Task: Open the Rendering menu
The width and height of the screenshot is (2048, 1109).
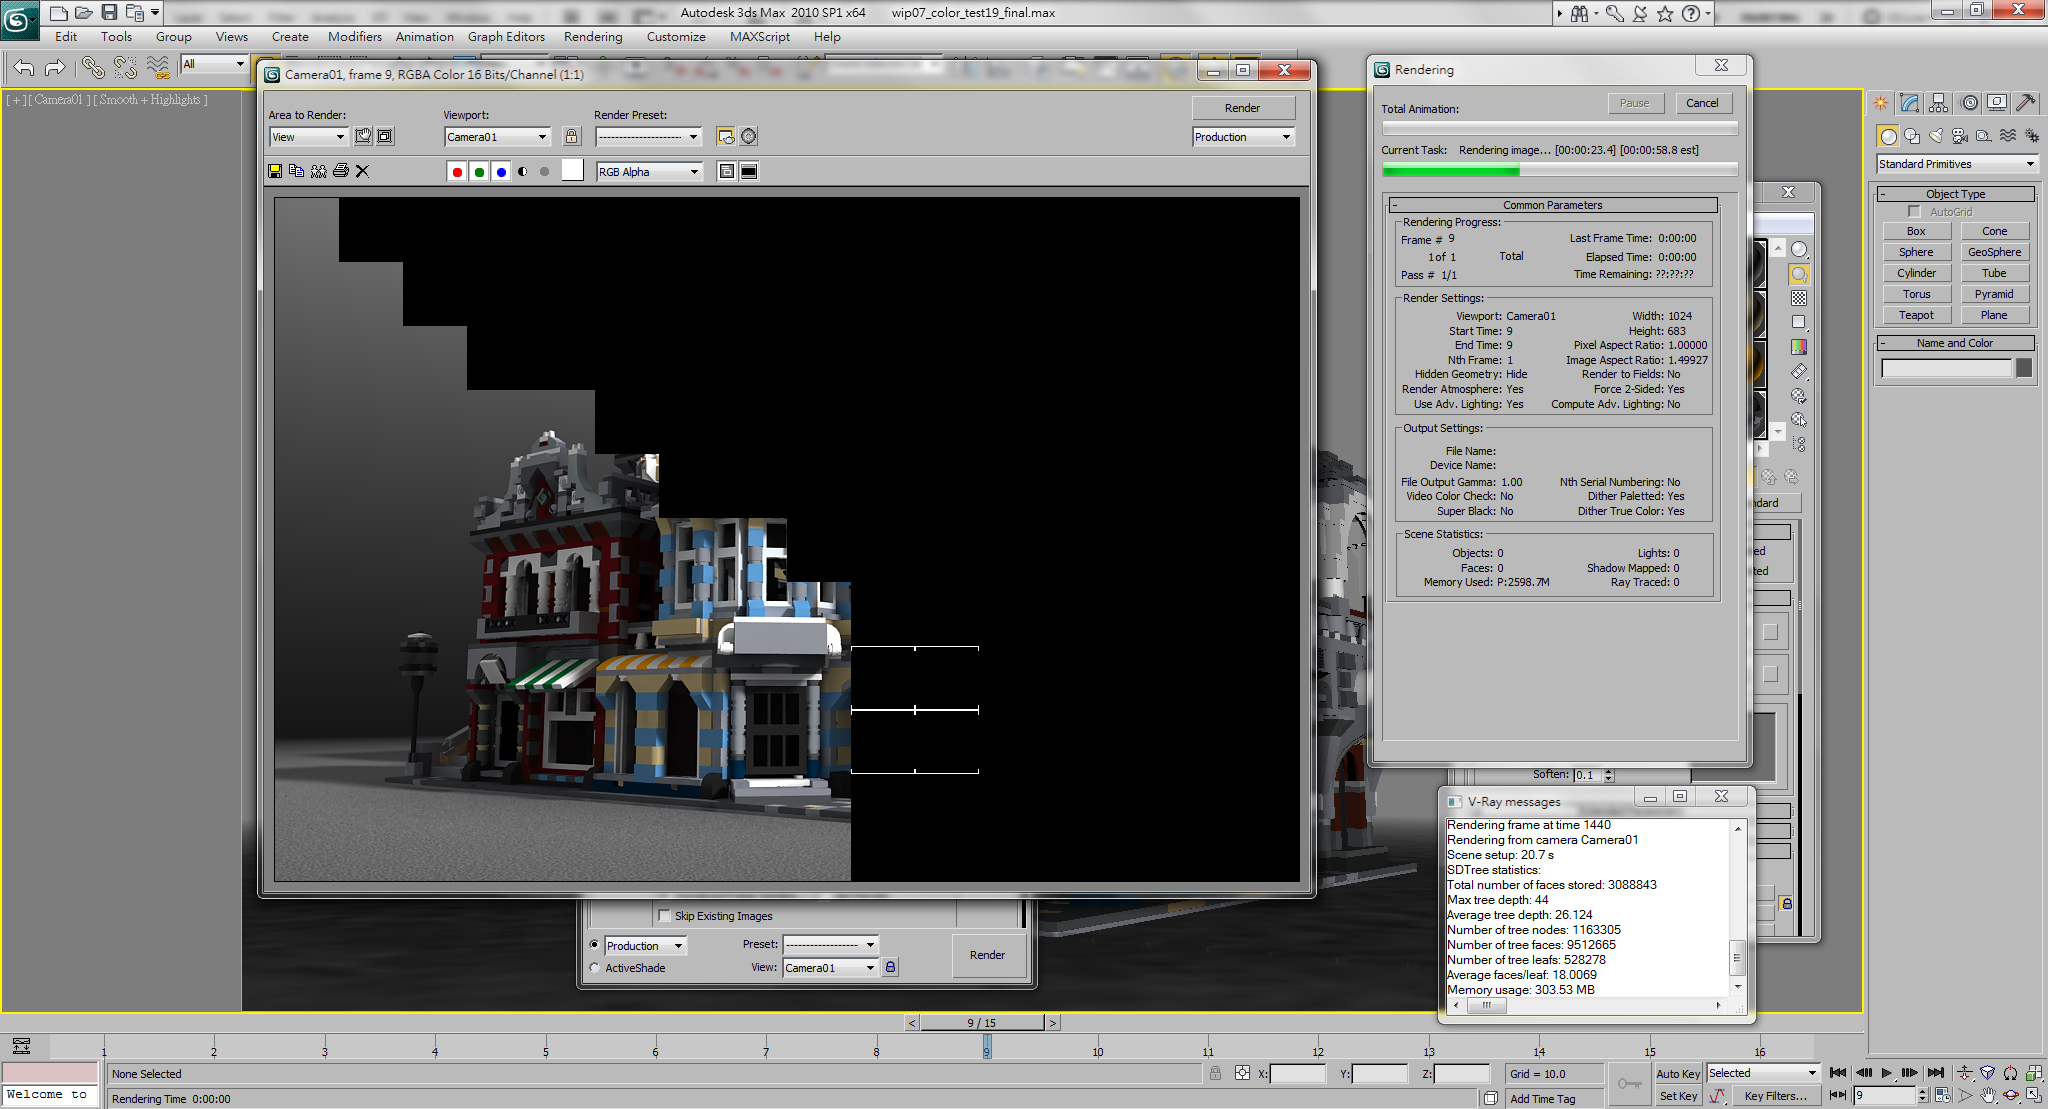Action: click(593, 36)
